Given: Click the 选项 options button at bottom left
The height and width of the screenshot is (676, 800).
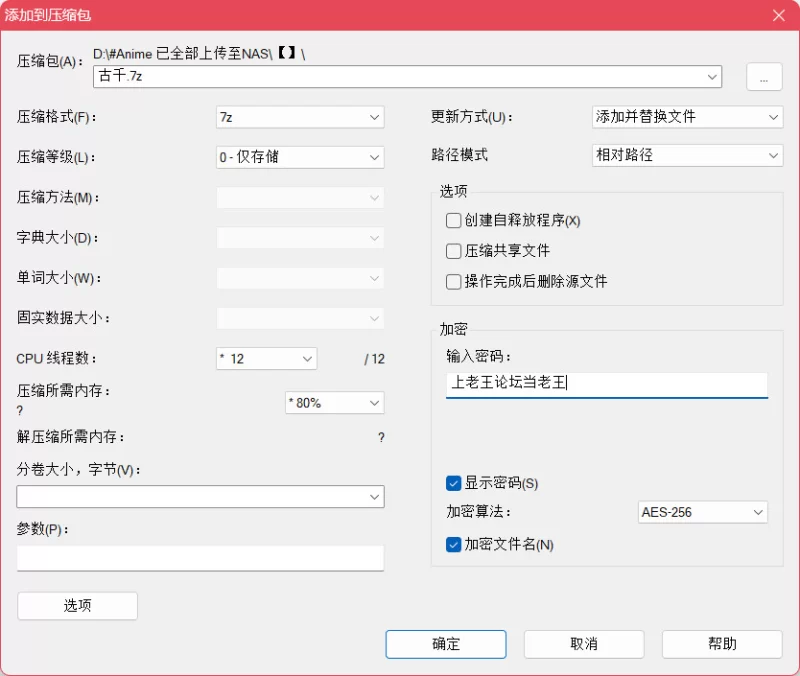Looking at the screenshot, I should click(77, 605).
